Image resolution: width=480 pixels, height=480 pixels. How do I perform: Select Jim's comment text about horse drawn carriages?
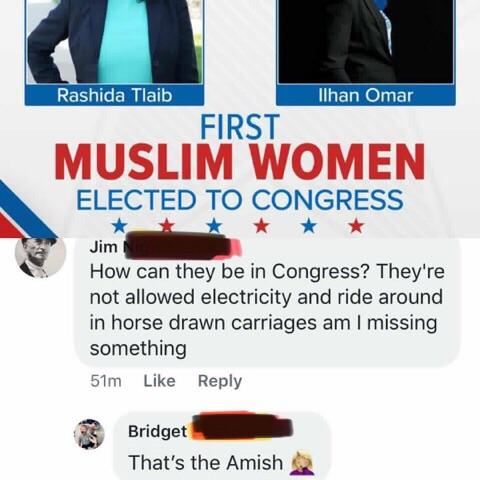point(267,310)
